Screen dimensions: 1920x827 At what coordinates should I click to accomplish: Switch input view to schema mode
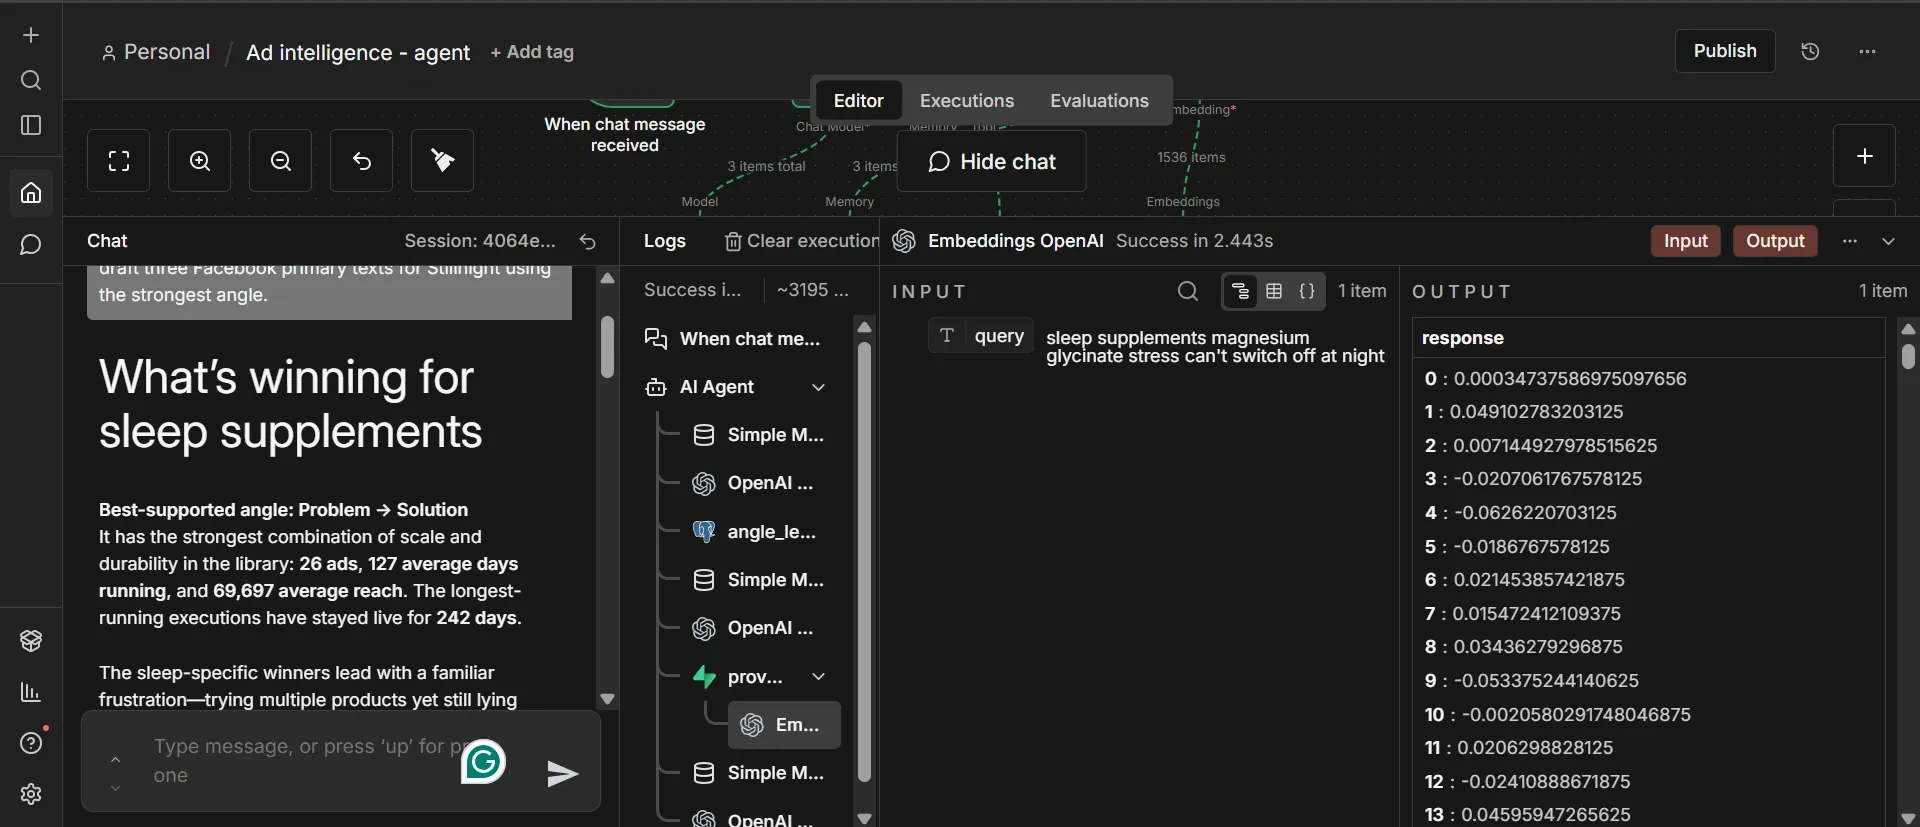(1240, 291)
